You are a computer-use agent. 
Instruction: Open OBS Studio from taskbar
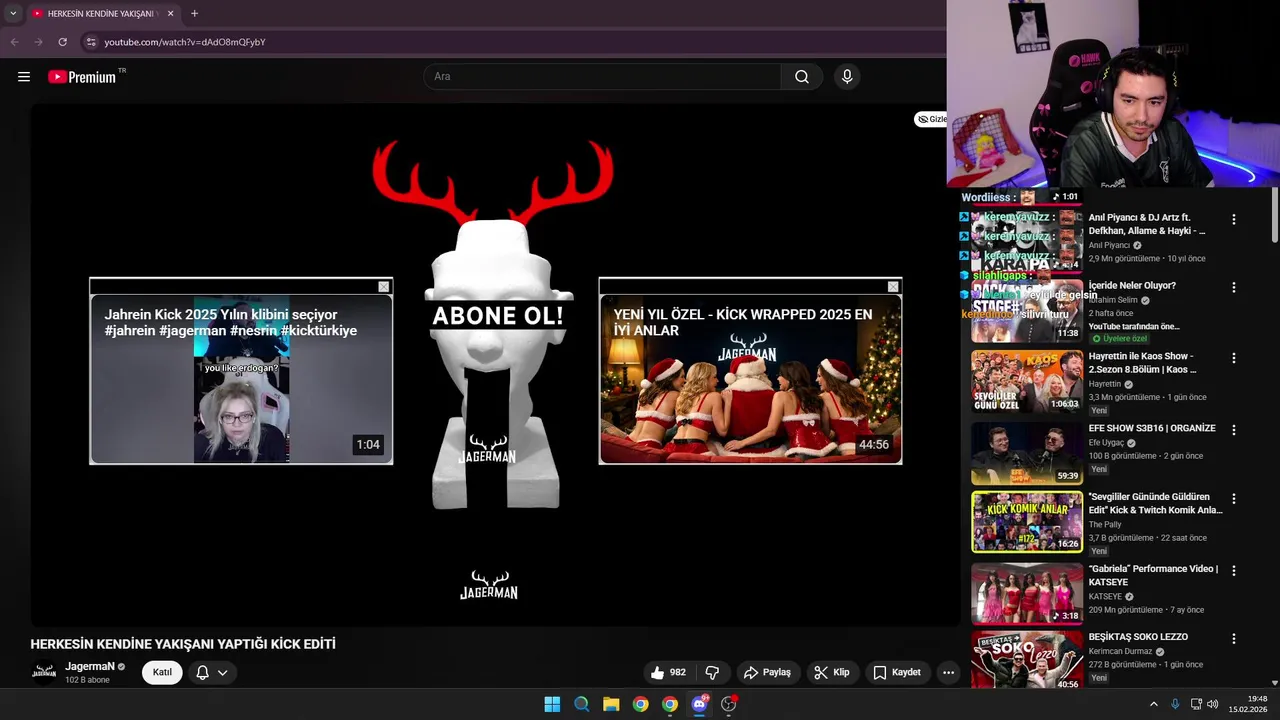coord(729,704)
